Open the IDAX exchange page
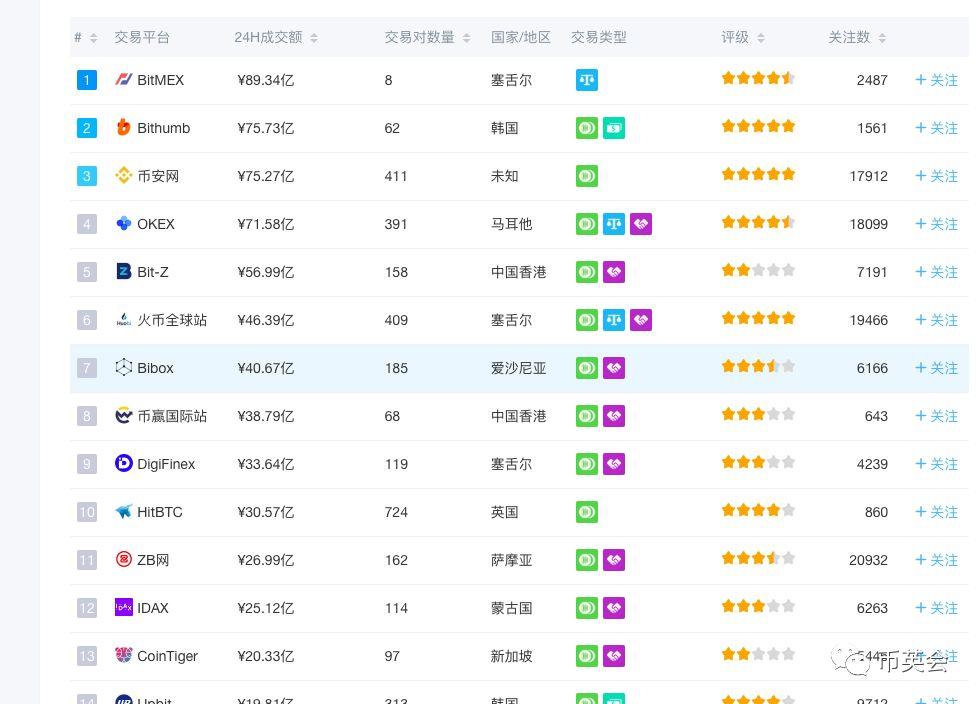Image resolution: width=980 pixels, height=704 pixels. click(x=153, y=608)
